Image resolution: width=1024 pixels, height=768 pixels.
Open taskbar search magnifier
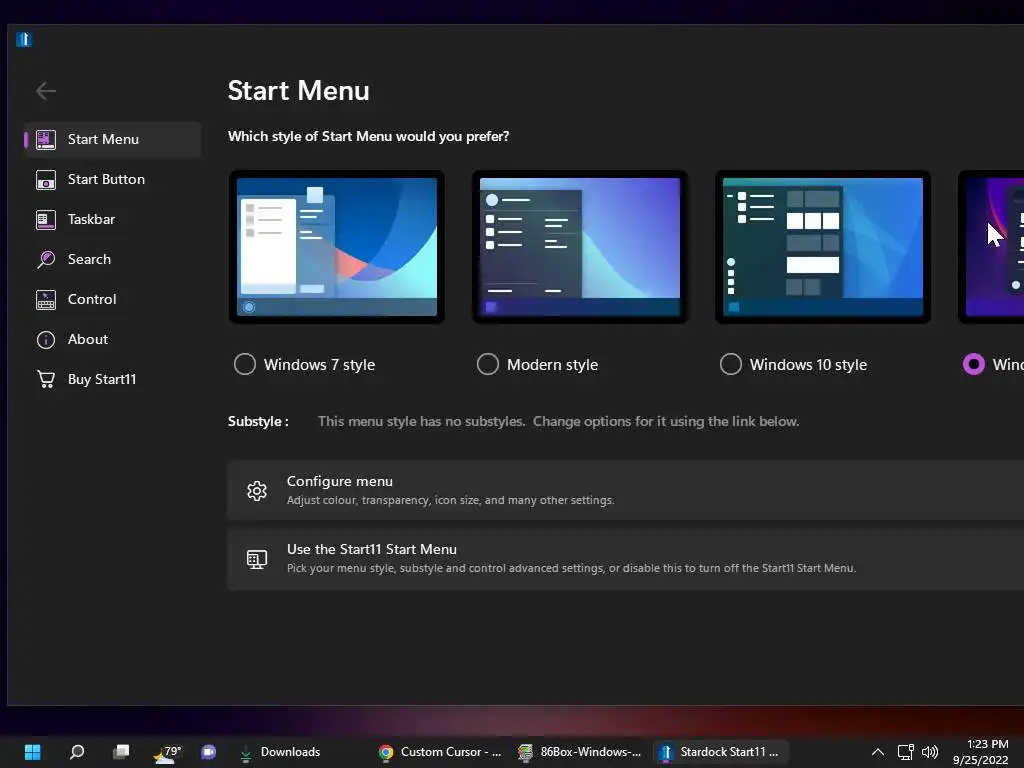coord(77,752)
